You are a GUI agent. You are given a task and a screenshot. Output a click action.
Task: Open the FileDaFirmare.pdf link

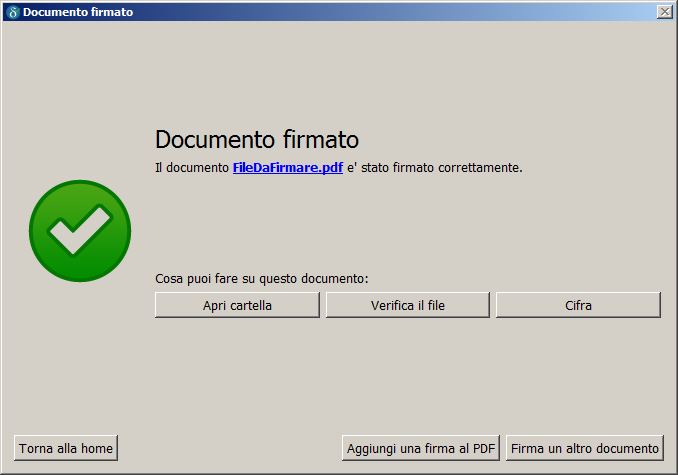(x=288, y=168)
